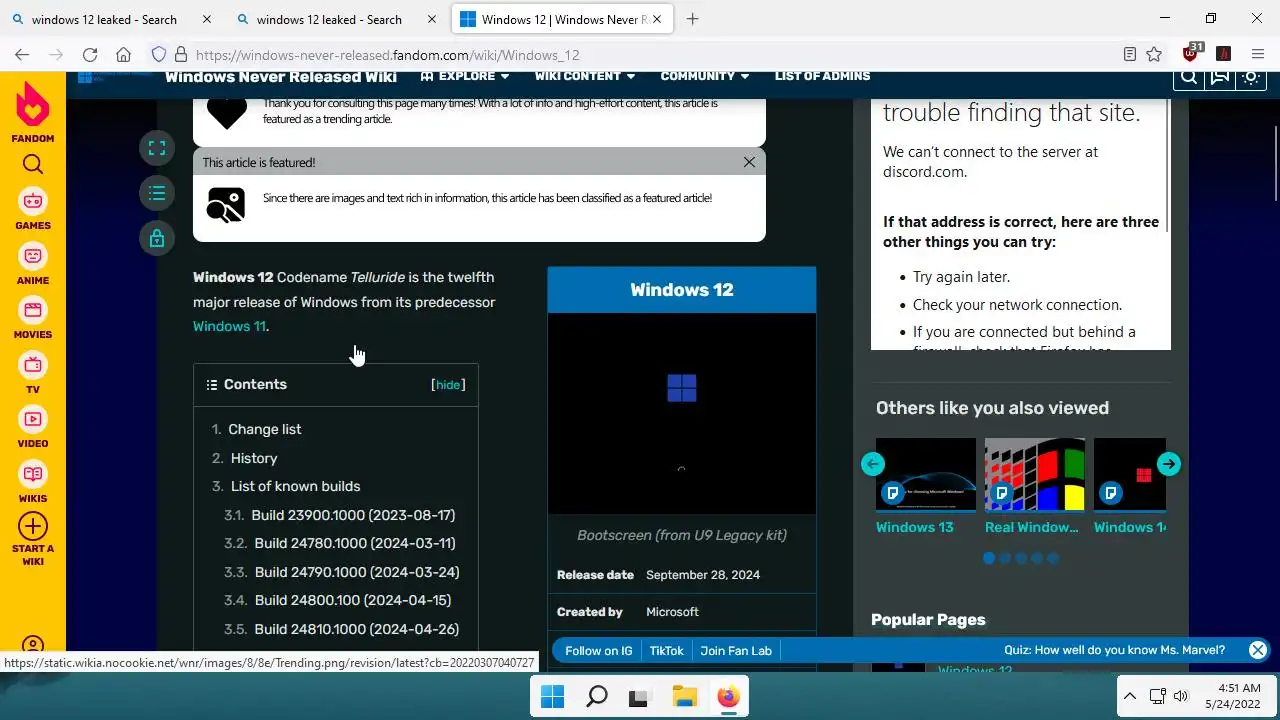1280x720 pixels.
Task: Open wiki discussions icon in header
Action: pyautogui.click(x=1220, y=77)
